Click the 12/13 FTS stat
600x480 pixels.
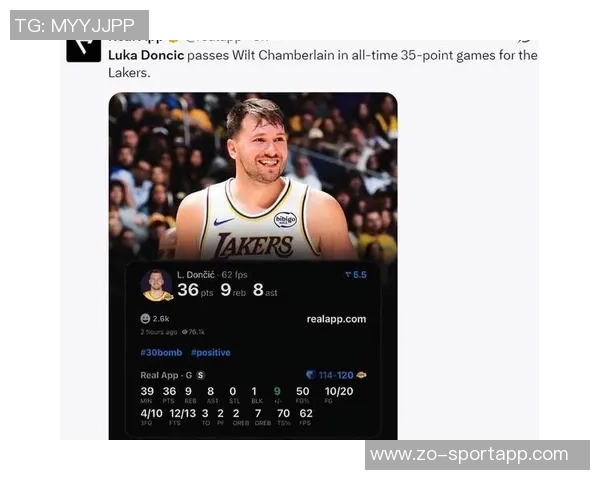pyautogui.click(x=183, y=417)
